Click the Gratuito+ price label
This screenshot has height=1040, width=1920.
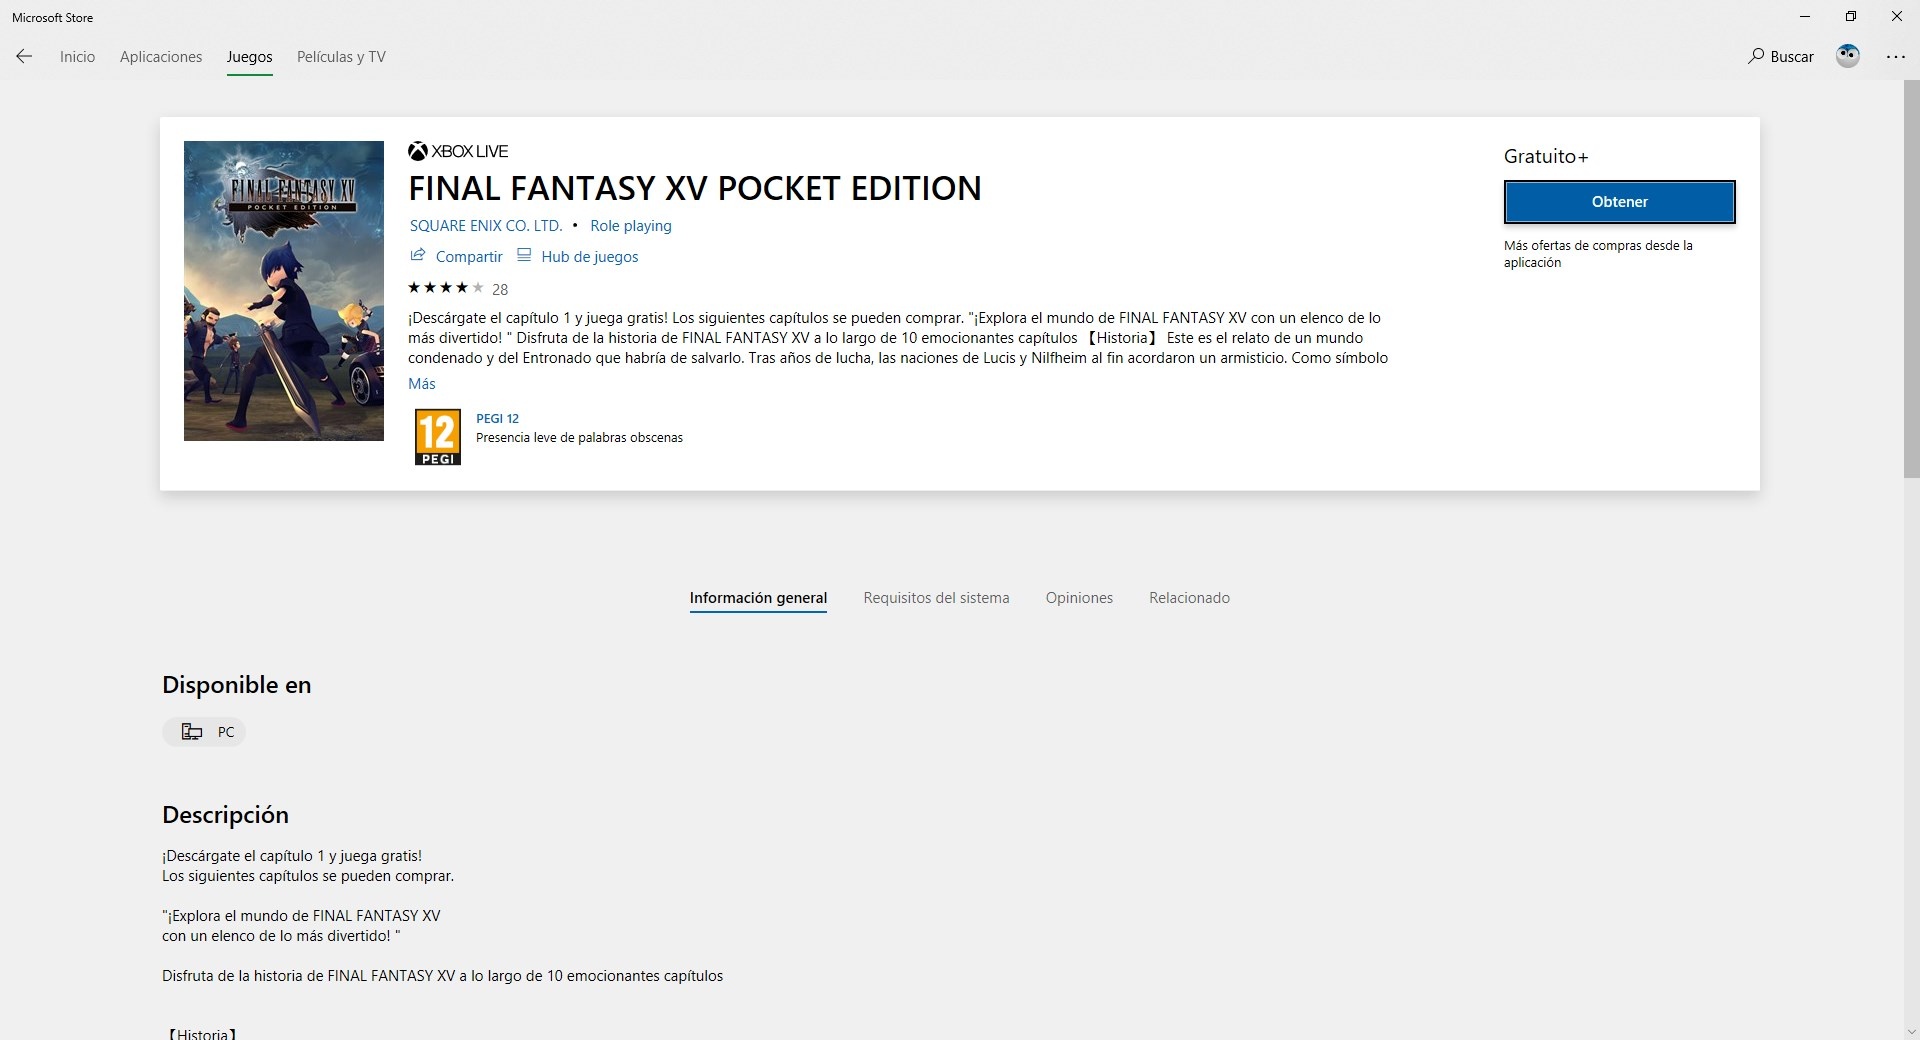(1546, 157)
